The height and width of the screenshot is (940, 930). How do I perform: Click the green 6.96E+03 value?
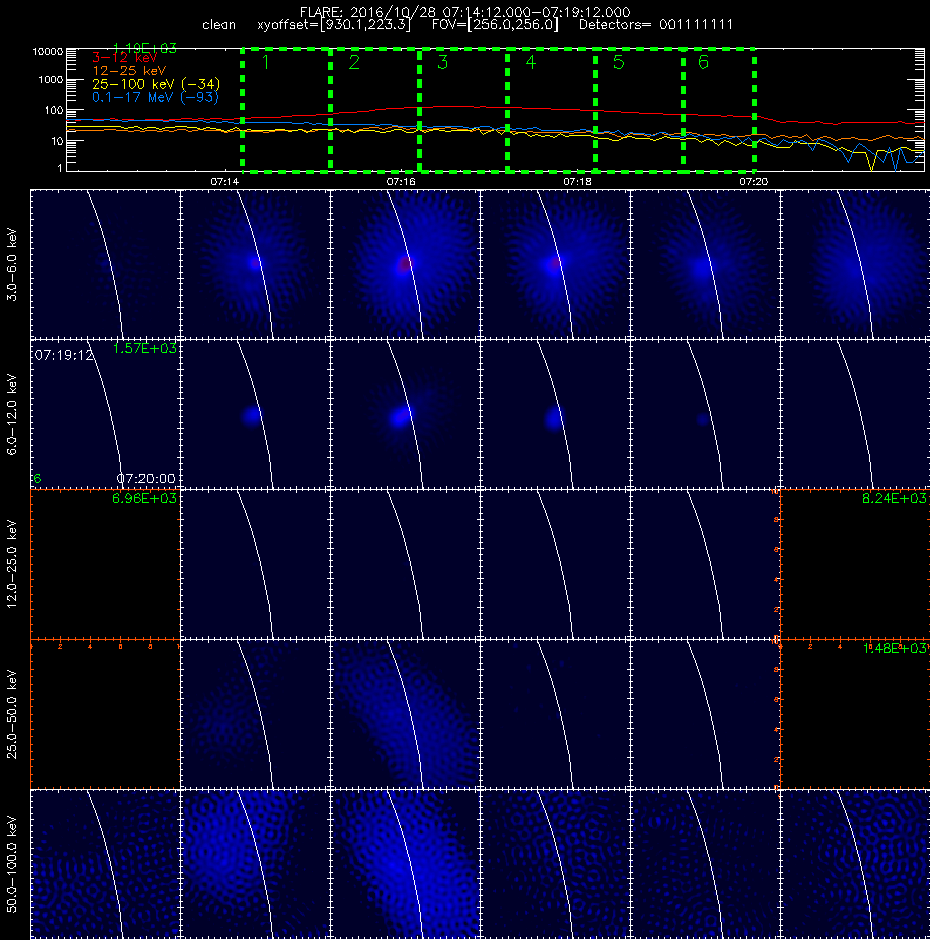pos(145,498)
